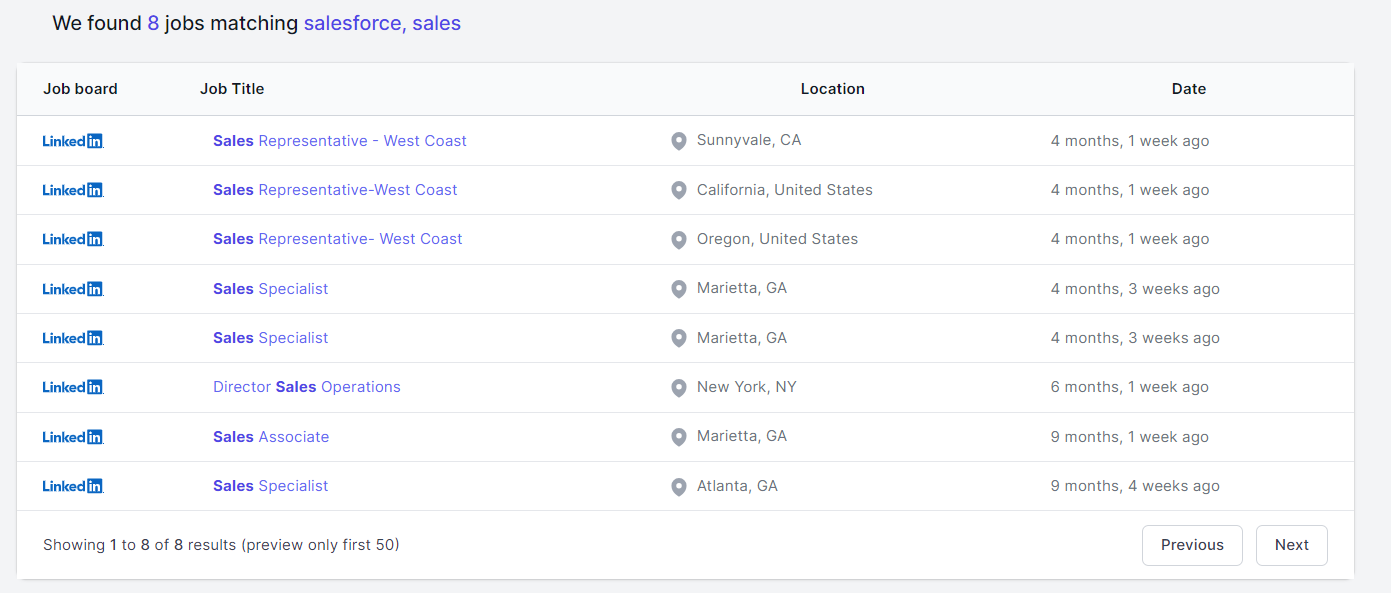Click the LinkedIn logo for the Sunnyvale, CA job

point(73,141)
